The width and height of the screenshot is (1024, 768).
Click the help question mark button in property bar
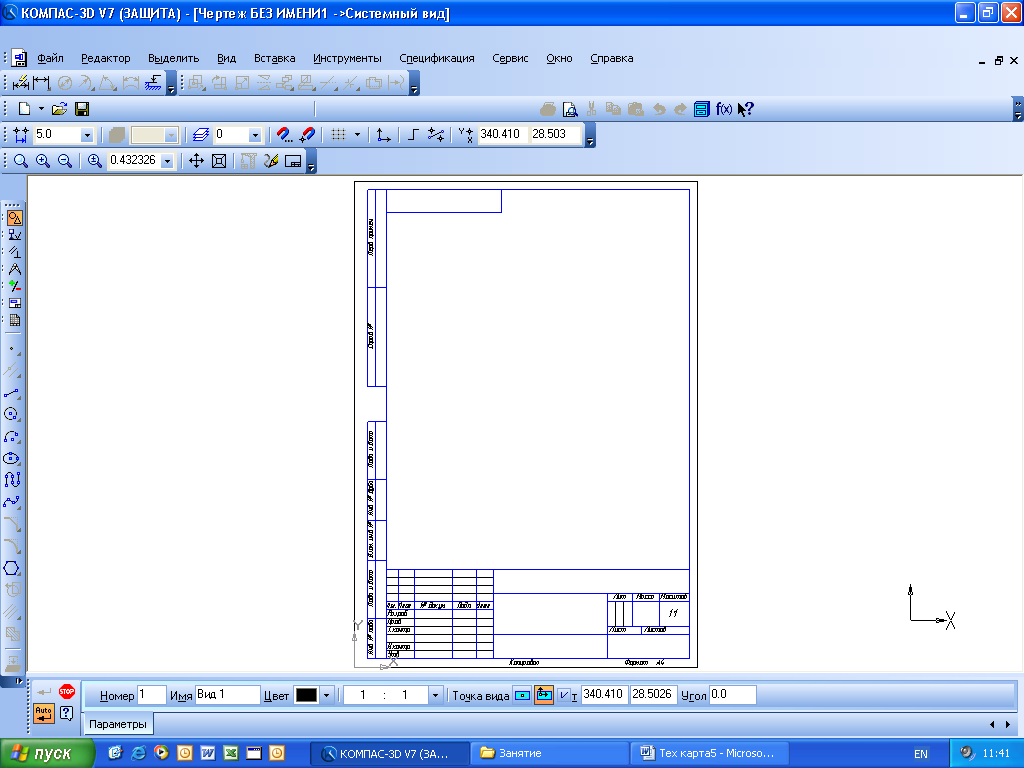67,713
